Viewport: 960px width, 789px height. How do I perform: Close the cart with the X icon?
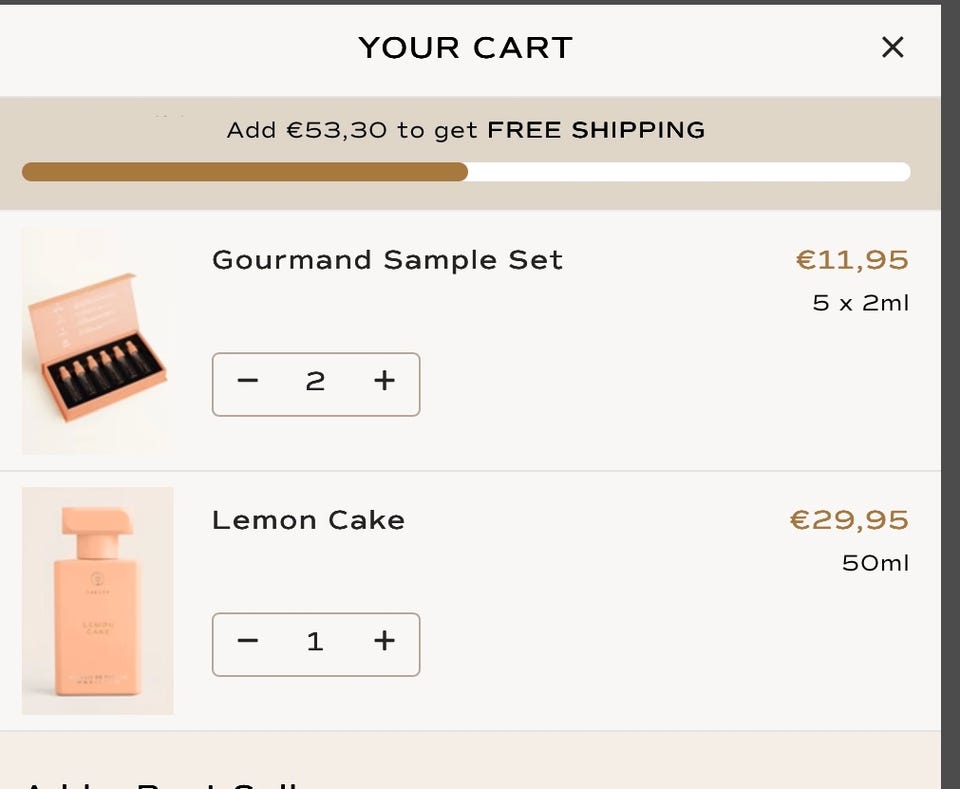click(892, 47)
